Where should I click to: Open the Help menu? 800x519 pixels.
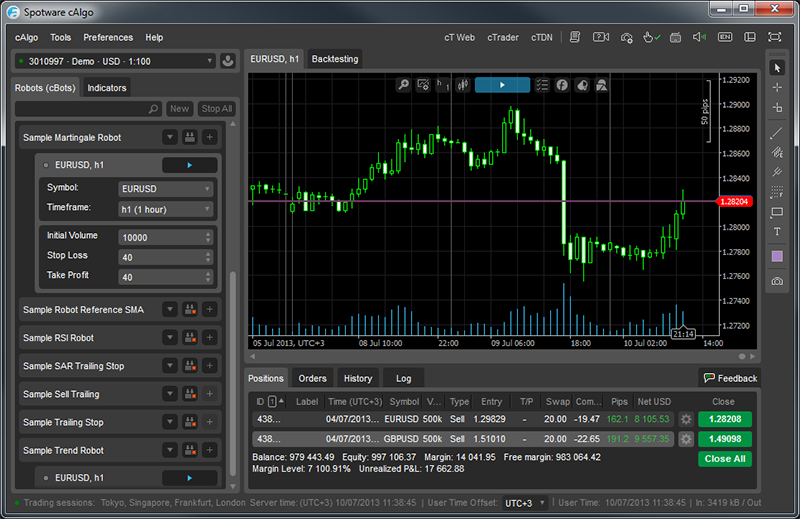point(154,37)
